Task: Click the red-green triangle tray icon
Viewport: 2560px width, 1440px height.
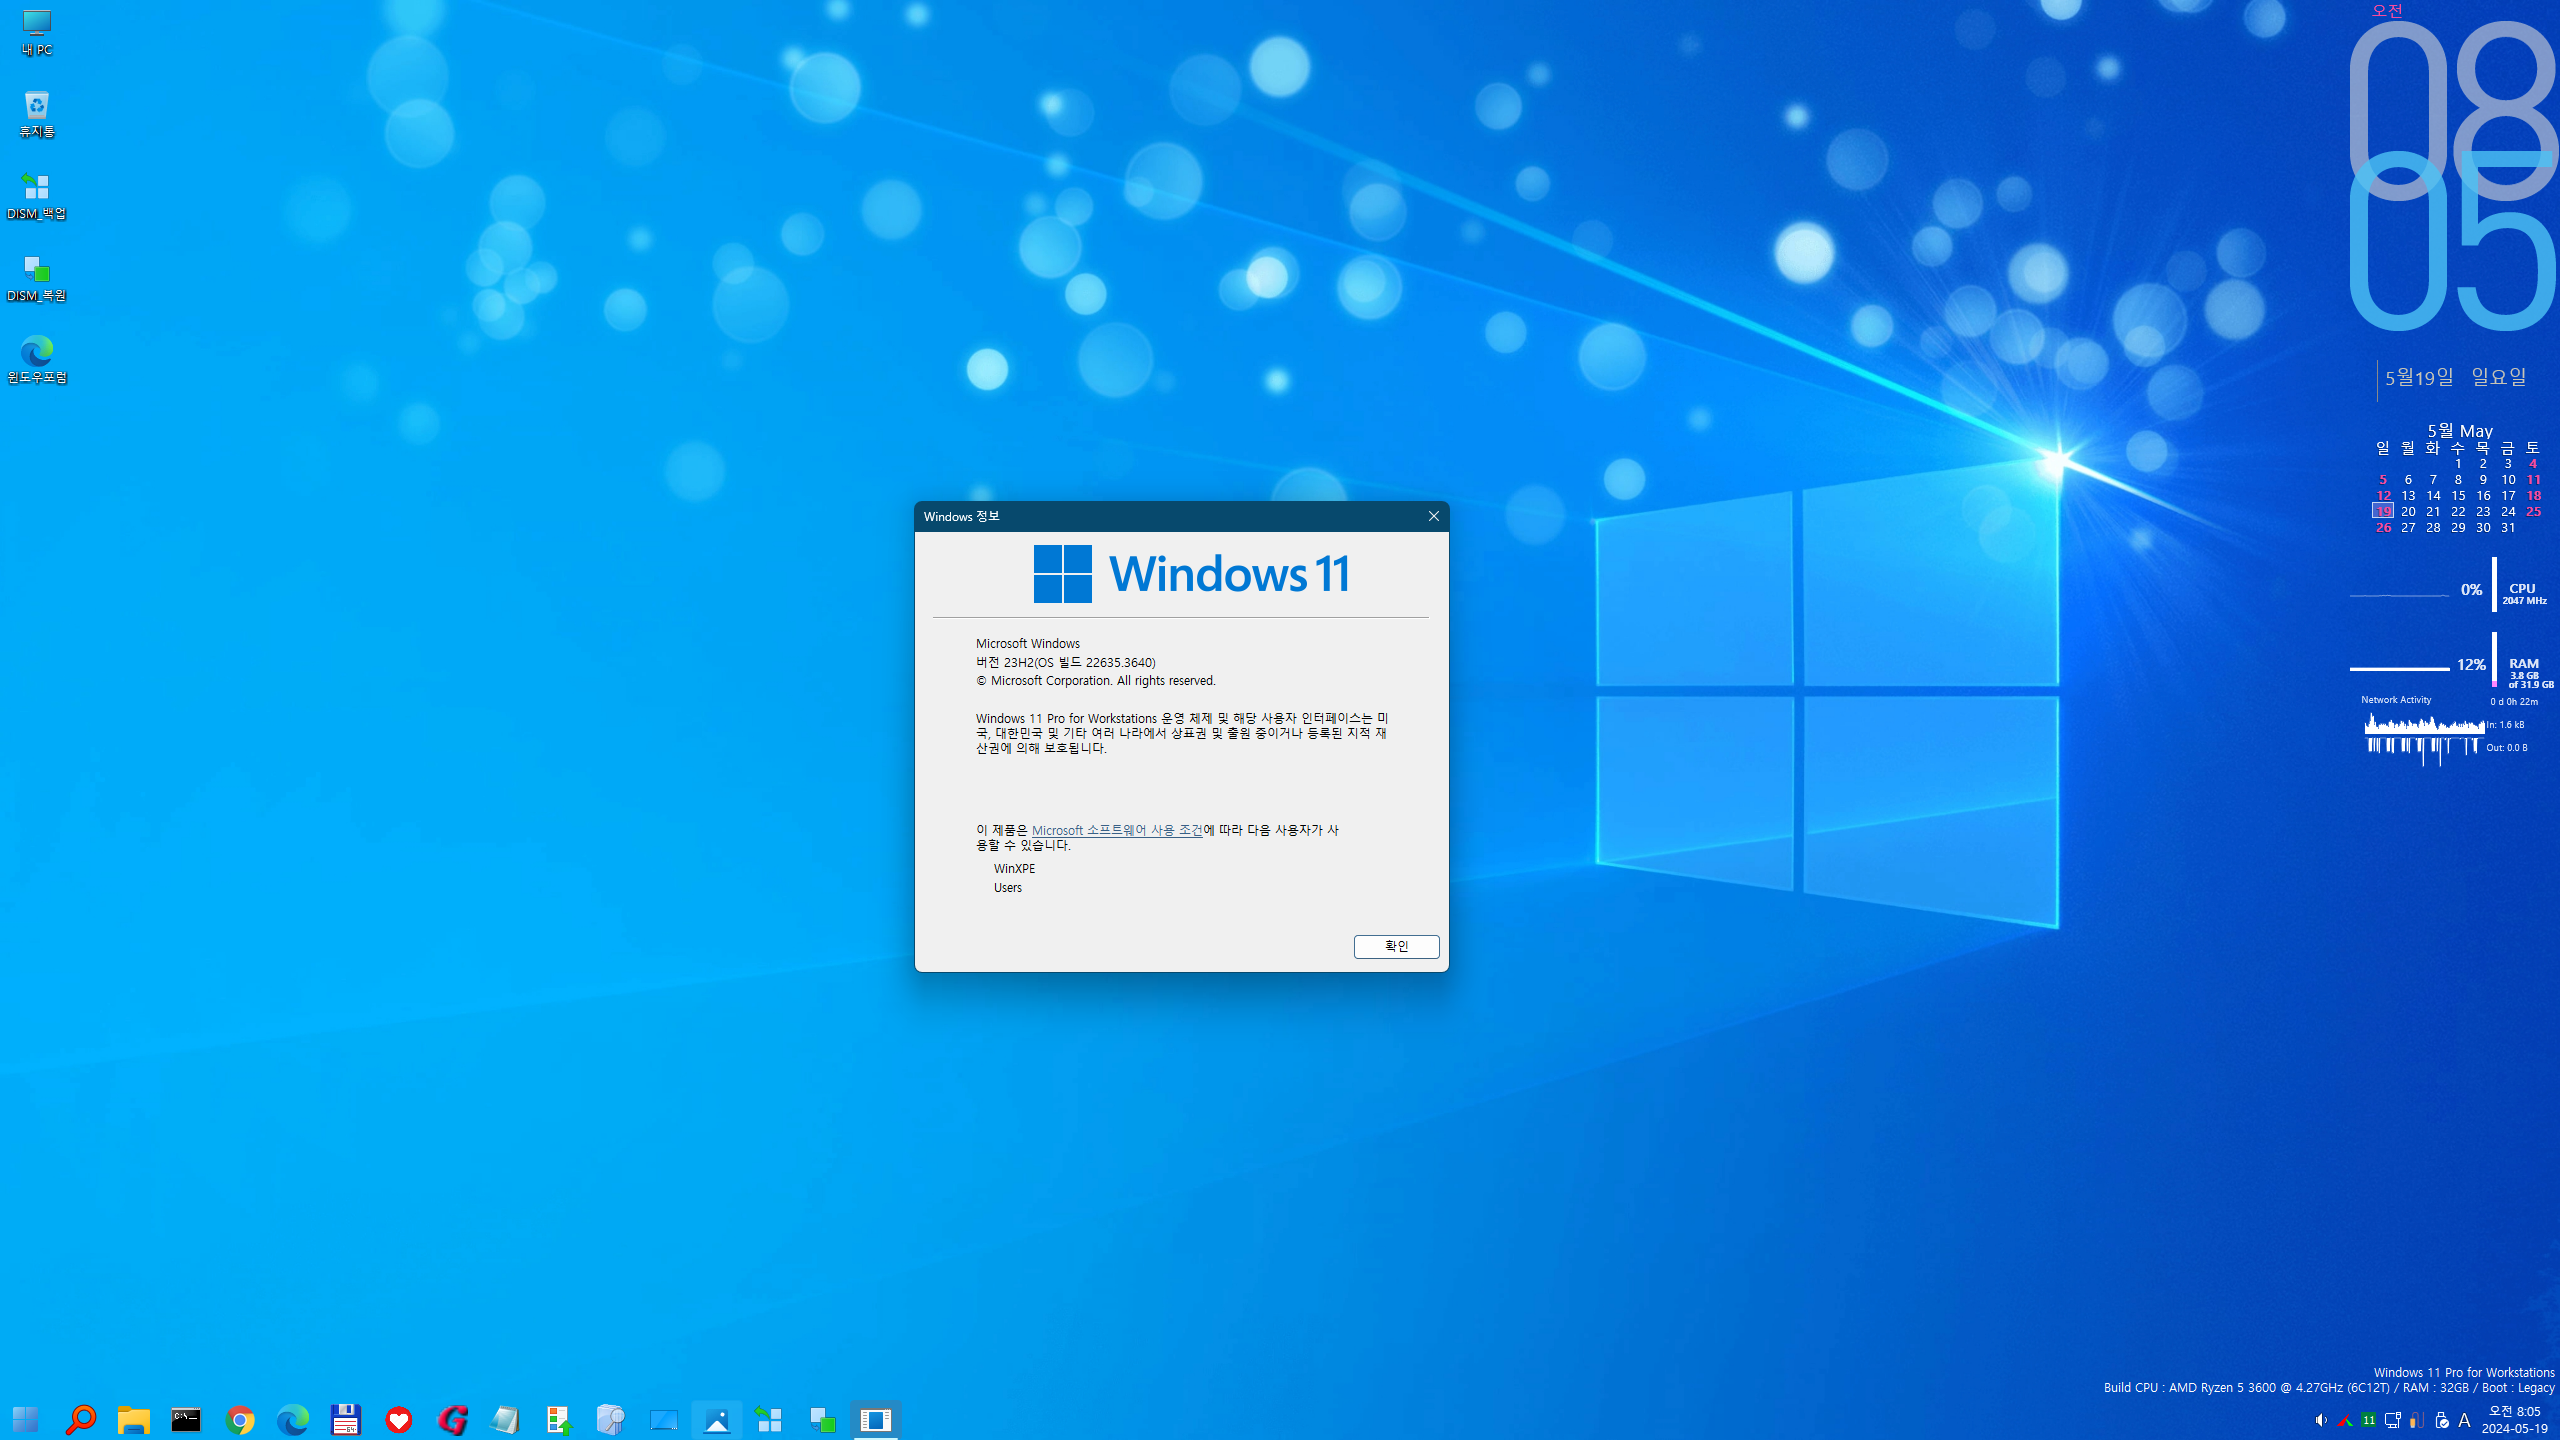Action: click(2345, 1420)
